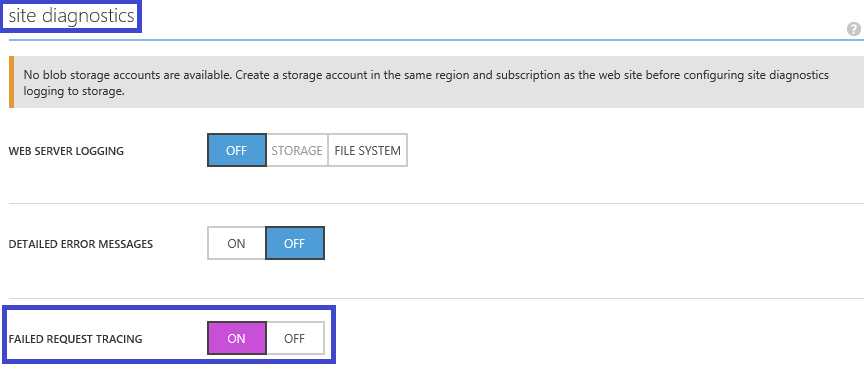Select STORAGE for web server logging

pyautogui.click(x=297, y=150)
